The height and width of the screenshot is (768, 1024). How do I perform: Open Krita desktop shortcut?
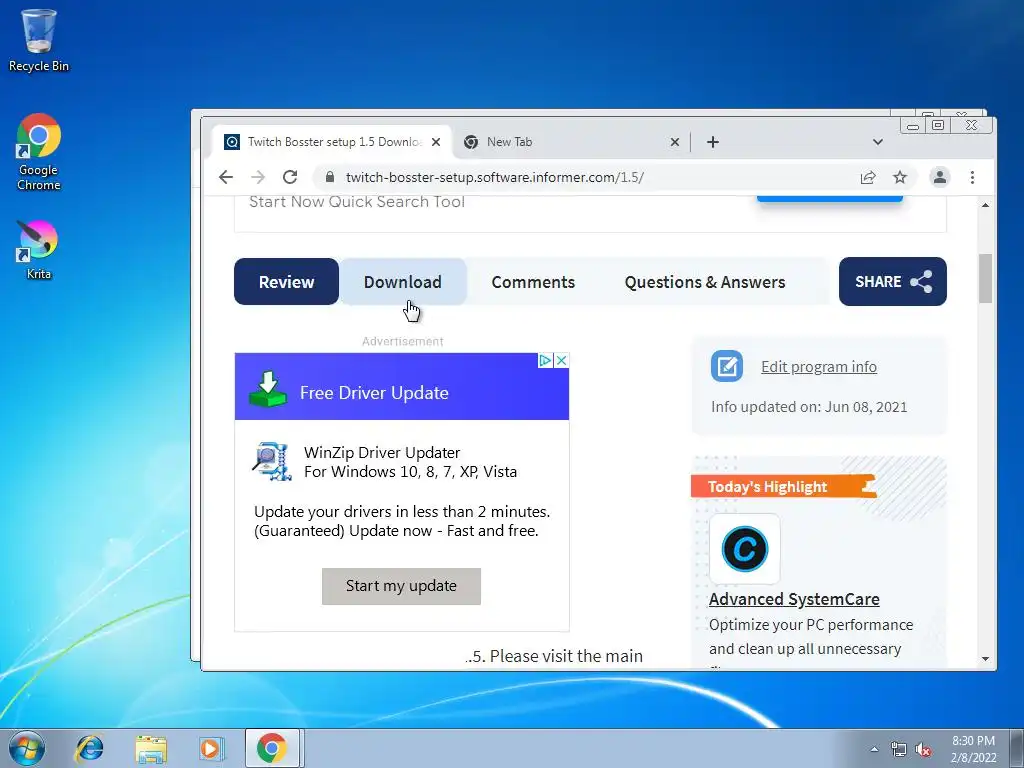pos(39,249)
